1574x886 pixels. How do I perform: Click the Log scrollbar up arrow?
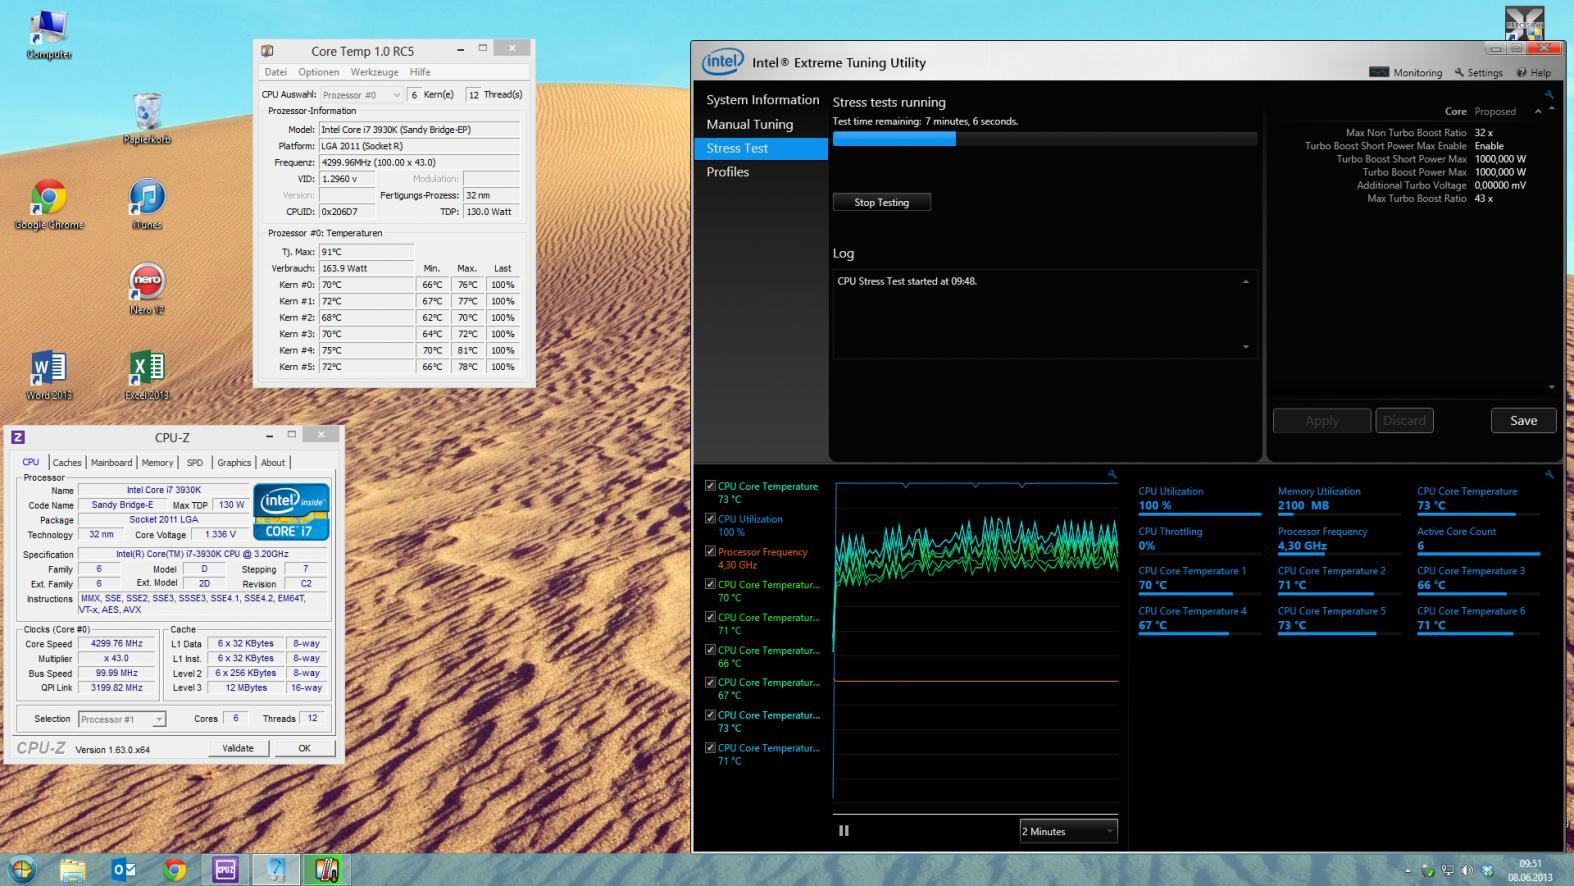pyautogui.click(x=1246, y=282)
